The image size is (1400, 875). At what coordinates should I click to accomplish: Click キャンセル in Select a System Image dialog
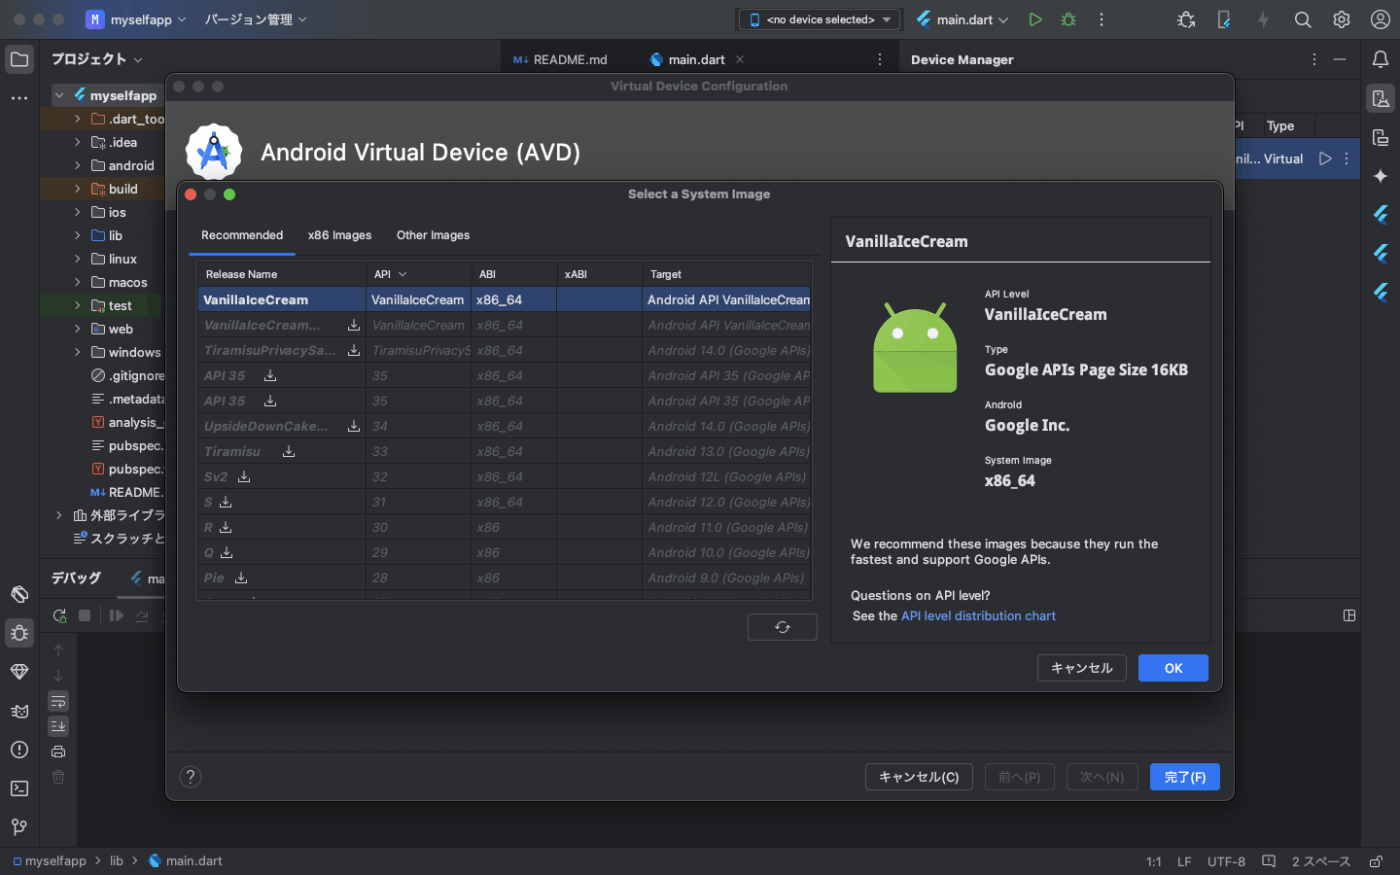(1082, 668)
